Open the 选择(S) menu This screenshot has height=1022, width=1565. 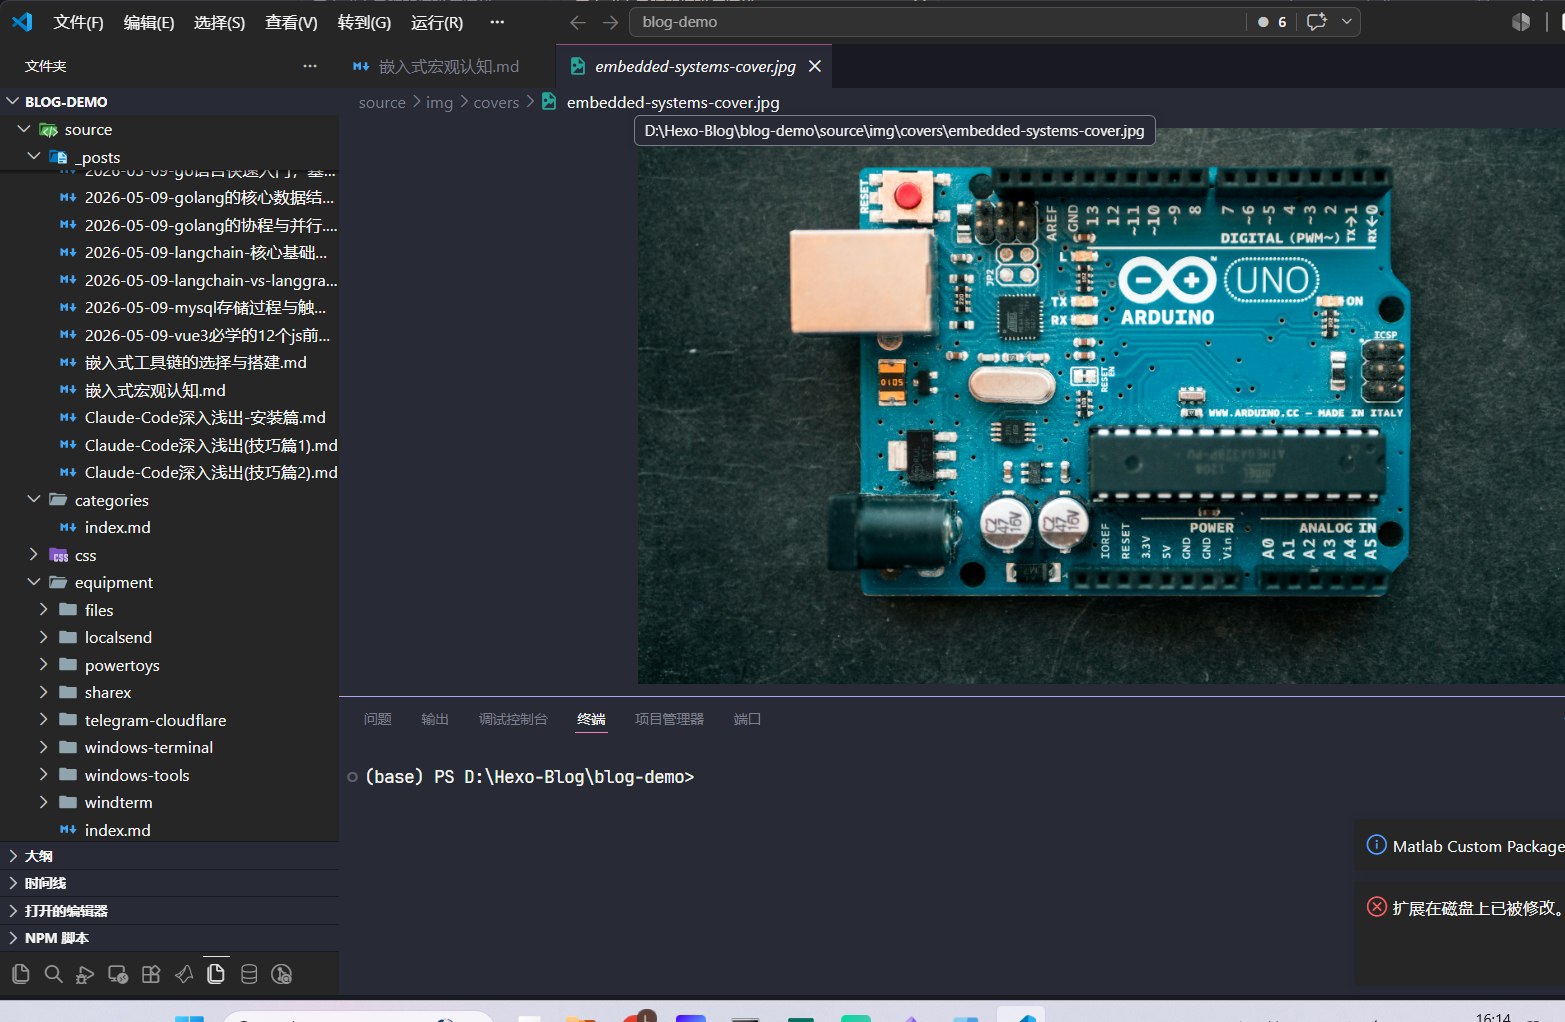click(219, 22)
